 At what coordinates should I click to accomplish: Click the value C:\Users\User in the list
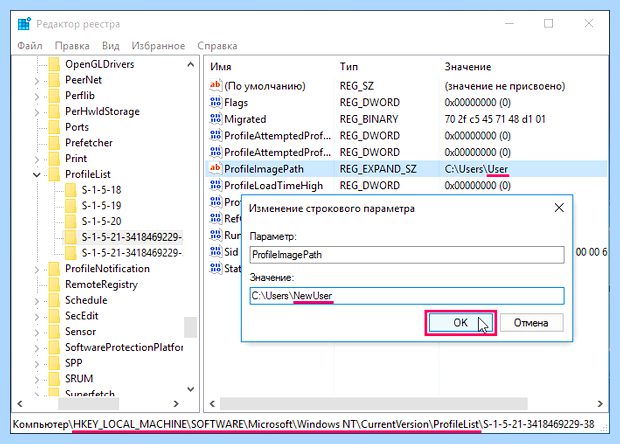pyautogui.click(x=476, y=169)
